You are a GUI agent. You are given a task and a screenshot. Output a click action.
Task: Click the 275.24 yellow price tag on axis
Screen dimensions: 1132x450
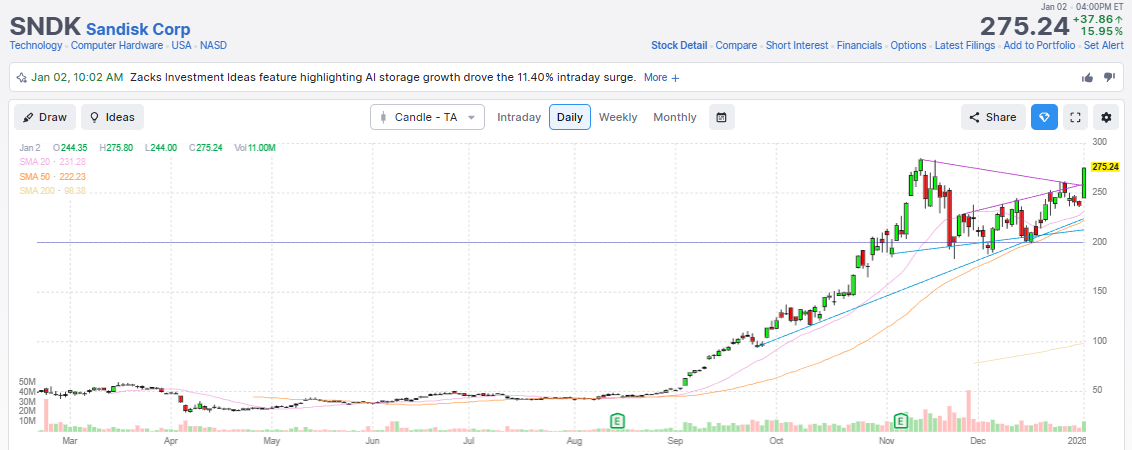[1105, 167]
